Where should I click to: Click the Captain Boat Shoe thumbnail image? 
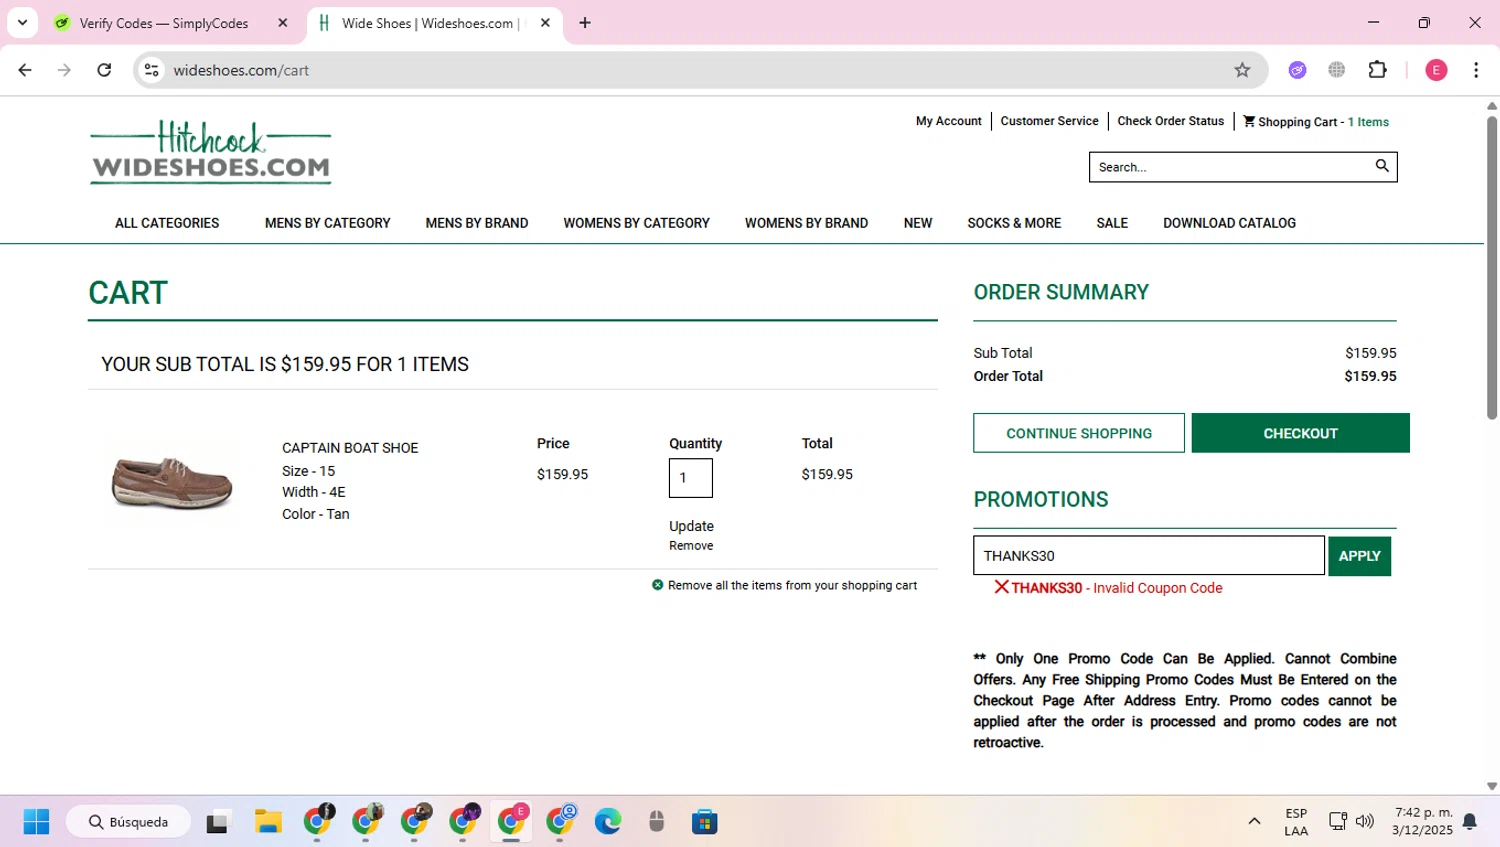point(172,482)
